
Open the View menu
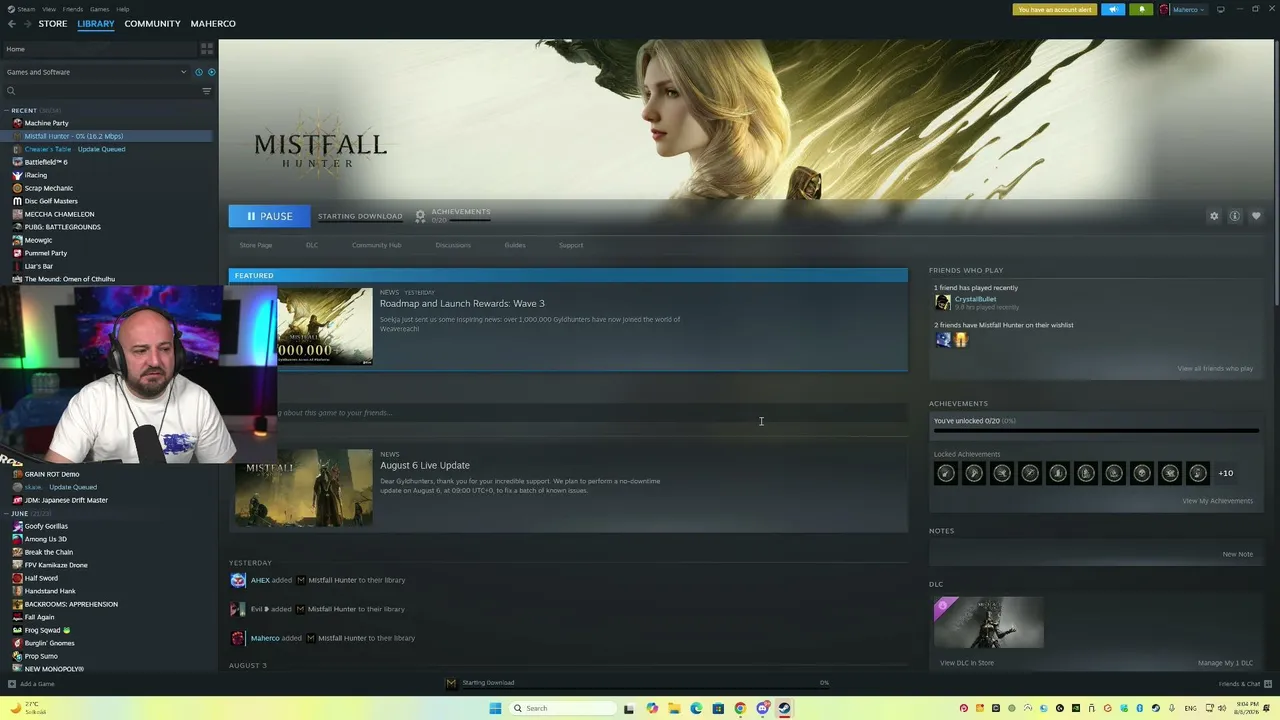tap(49, 9)
